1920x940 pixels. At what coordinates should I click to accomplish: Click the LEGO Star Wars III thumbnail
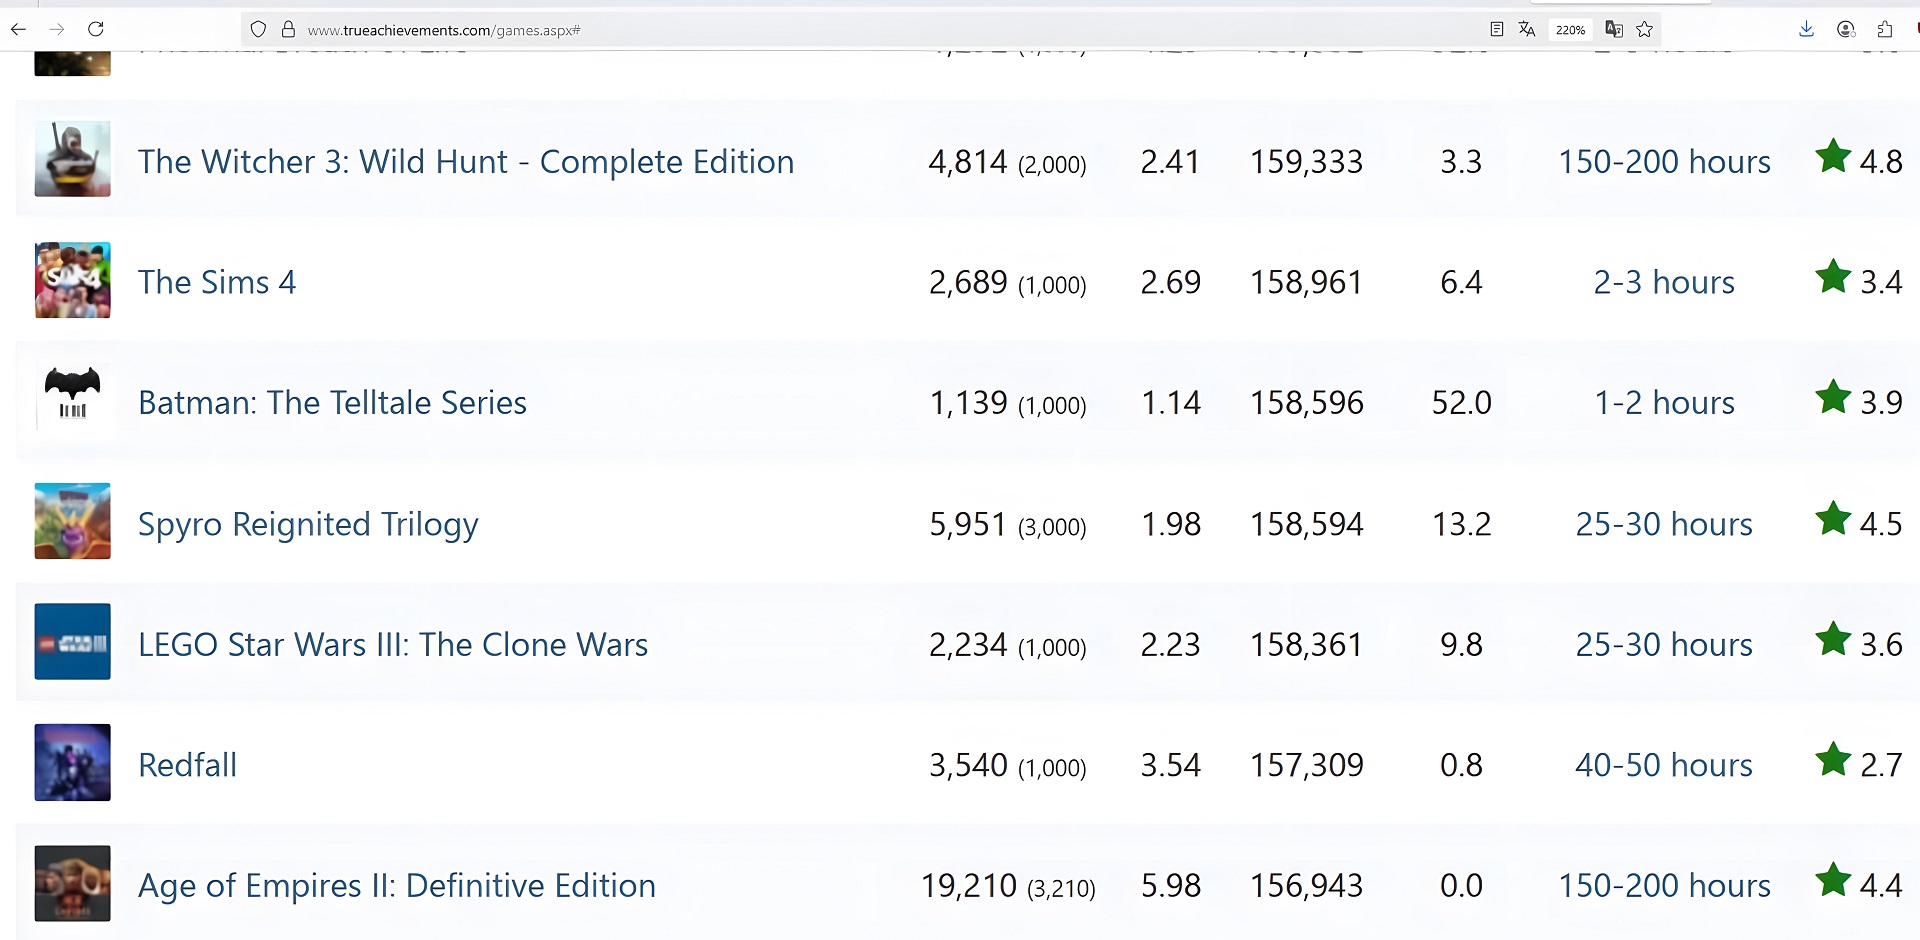click(x=72, y=642)
